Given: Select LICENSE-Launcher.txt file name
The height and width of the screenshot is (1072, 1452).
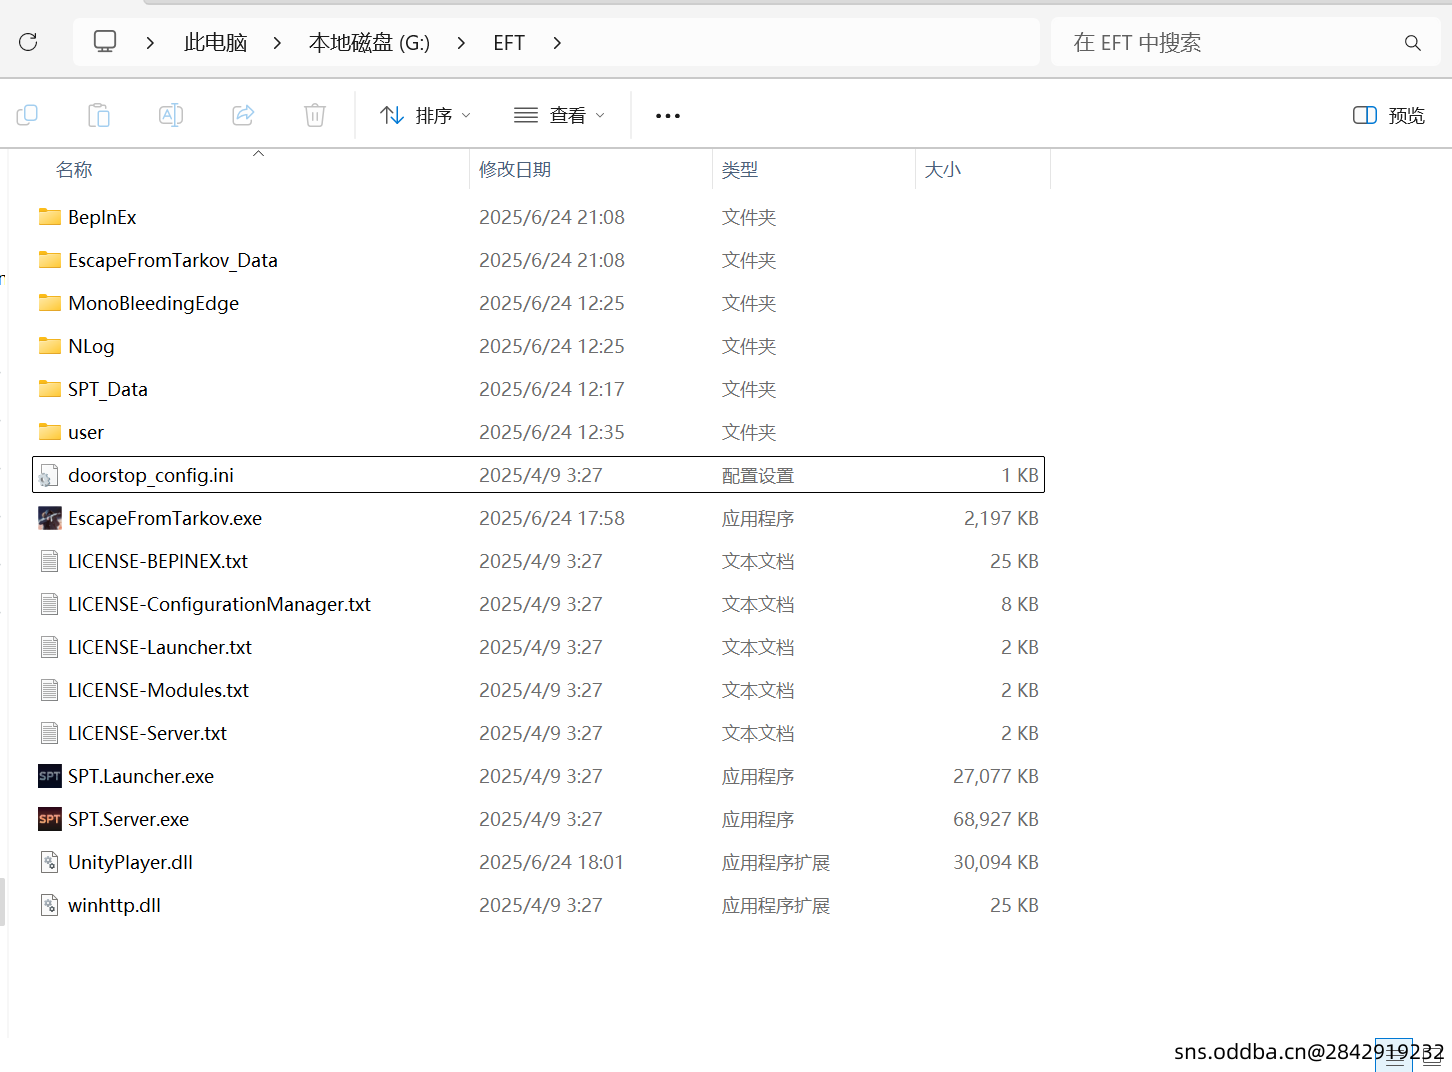Looking at the screenshot, I should coord(160,647).
